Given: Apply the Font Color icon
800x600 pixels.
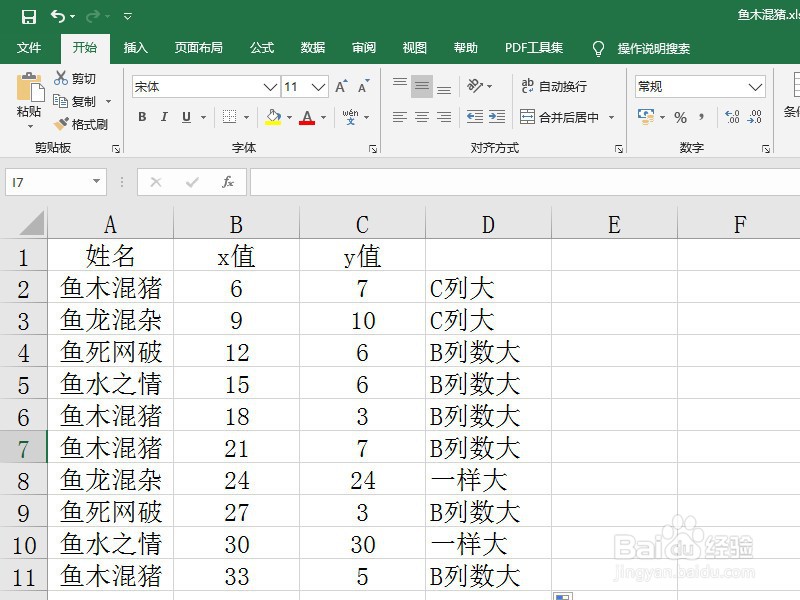Looking at the screenshot, I should click(x=308, y=117).
